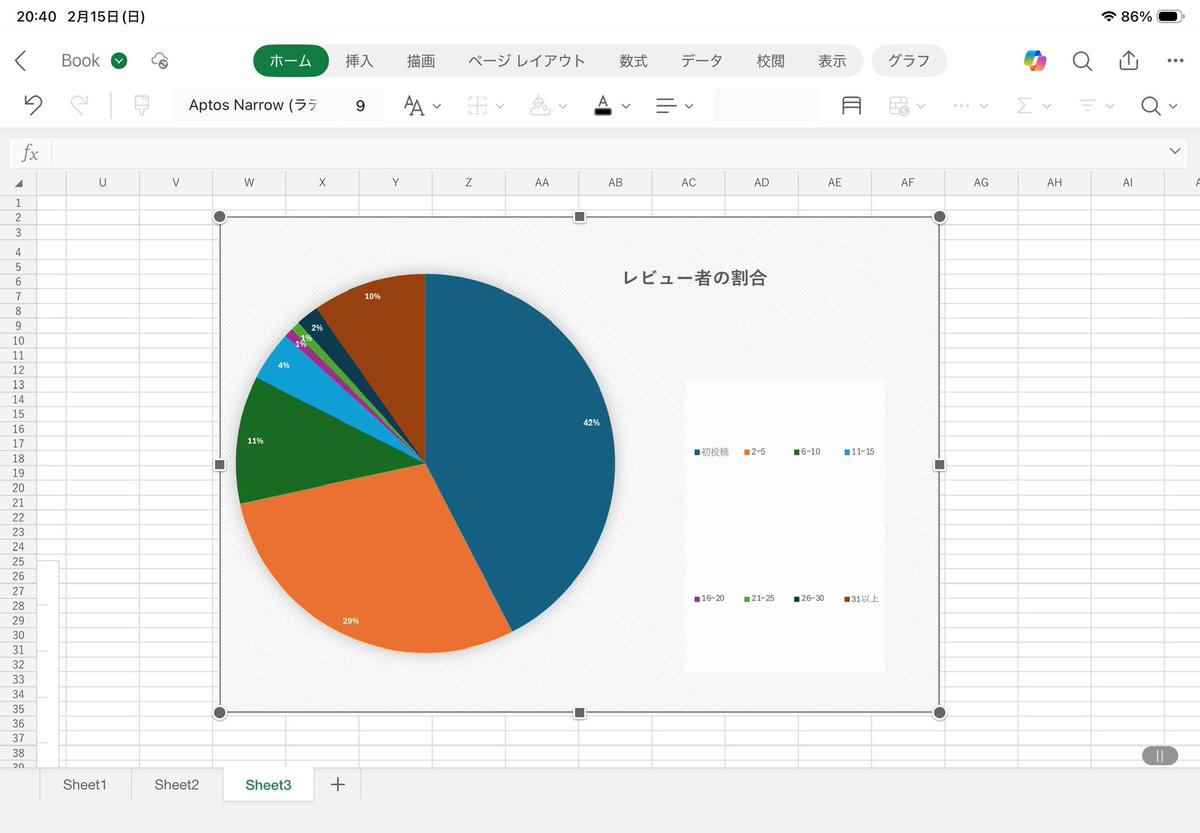Apply the font color A button

[x=603, y=105]
